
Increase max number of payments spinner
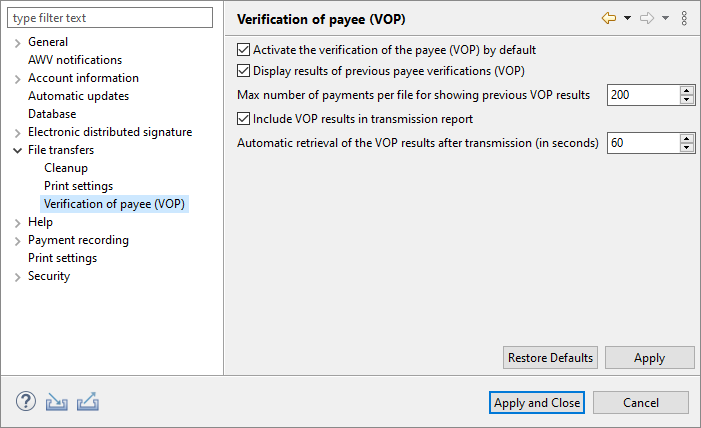point(687,90)
